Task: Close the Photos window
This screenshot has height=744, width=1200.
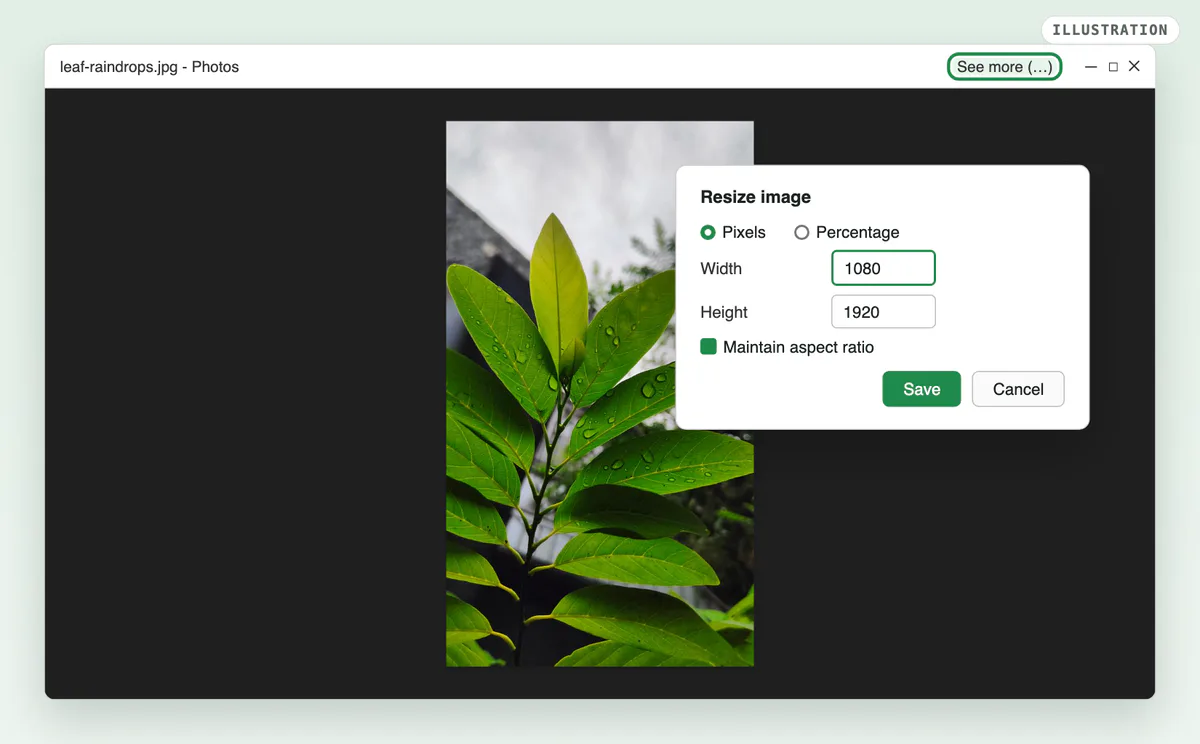Action: (x=1134, y=66)
